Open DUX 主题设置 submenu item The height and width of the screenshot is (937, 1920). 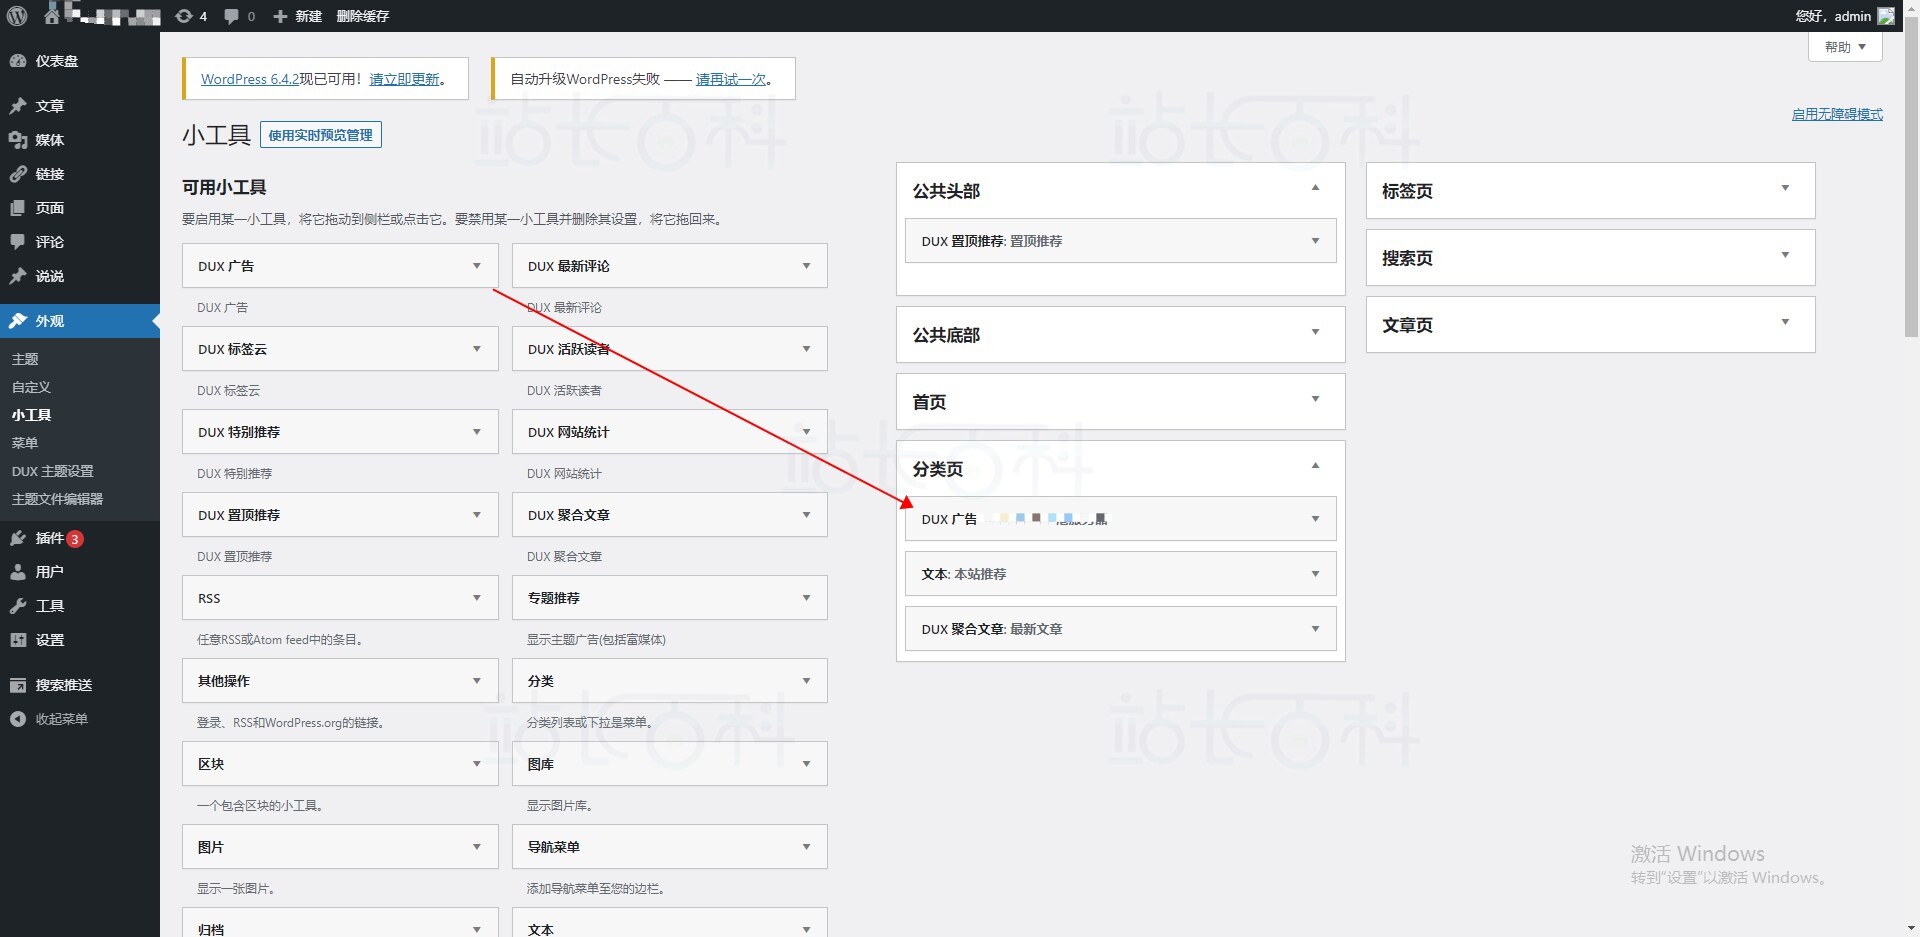pos(53,471)
